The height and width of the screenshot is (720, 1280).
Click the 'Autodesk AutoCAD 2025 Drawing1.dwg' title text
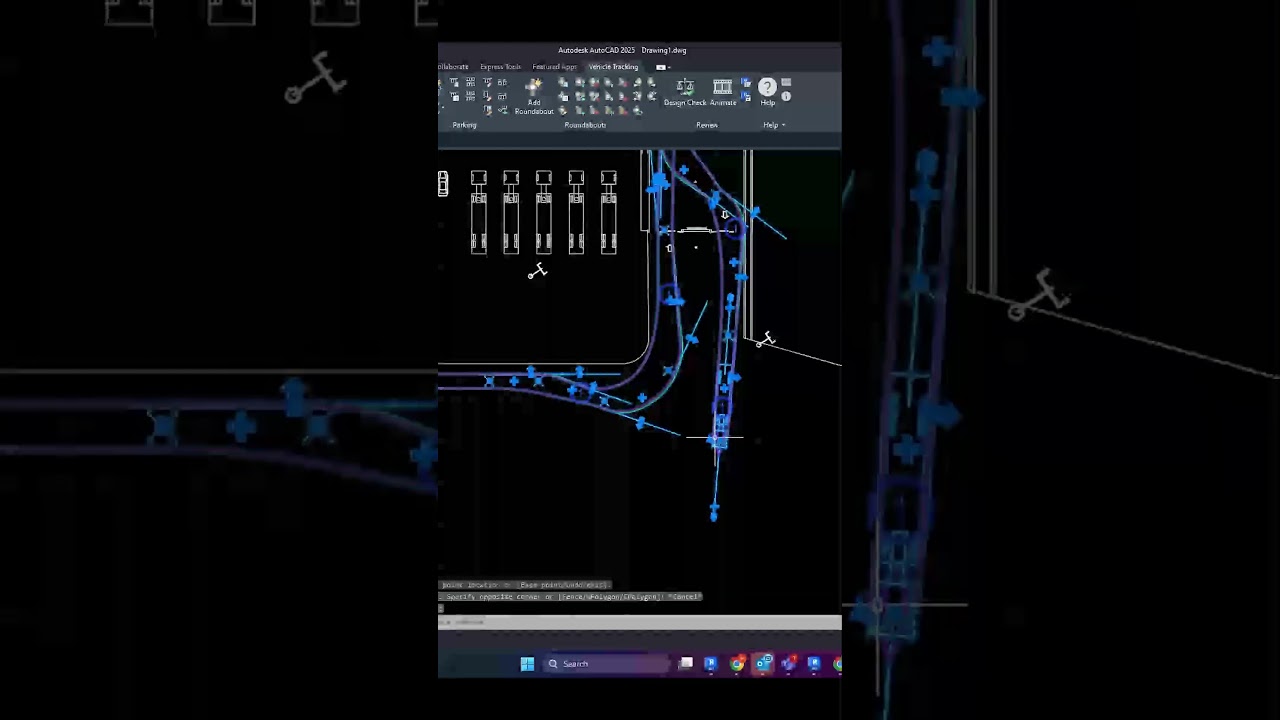click(622, 50)
